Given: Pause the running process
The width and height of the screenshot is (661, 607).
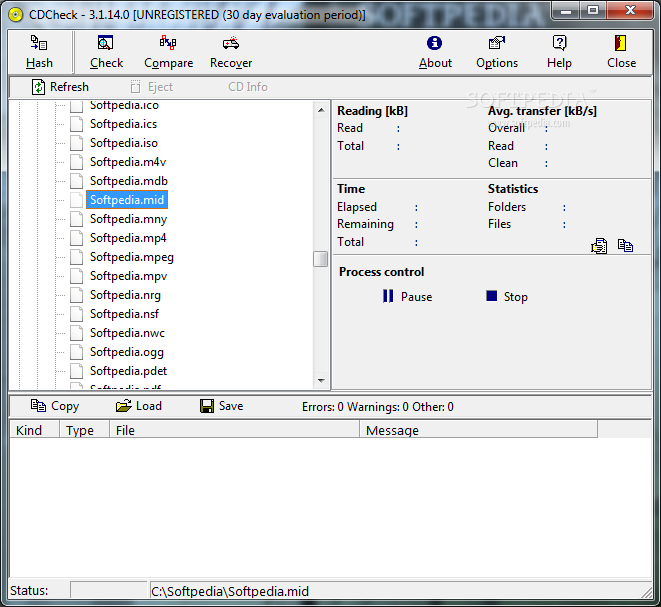Looking at the screenshot, I should 408,296.
